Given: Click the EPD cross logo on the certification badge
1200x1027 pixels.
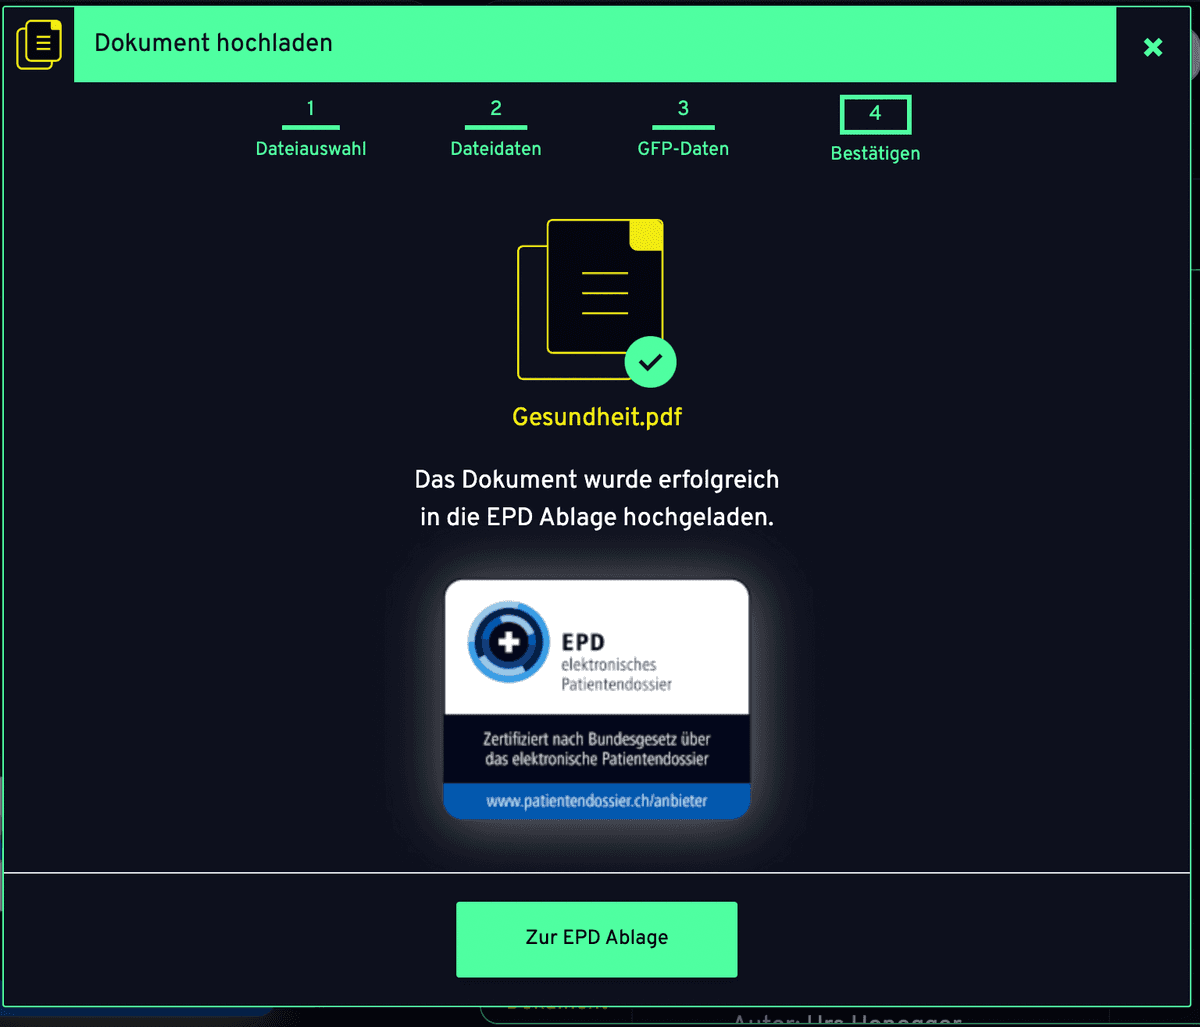Looking at the screenshot, I should point(508,644).
